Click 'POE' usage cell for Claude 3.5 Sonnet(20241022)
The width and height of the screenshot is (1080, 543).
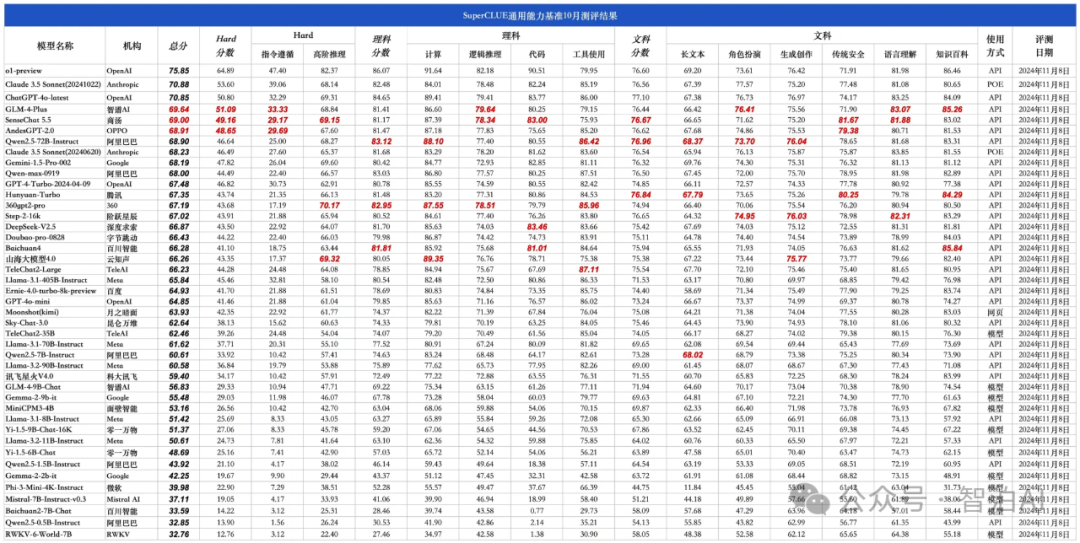[x=993, y=85]
